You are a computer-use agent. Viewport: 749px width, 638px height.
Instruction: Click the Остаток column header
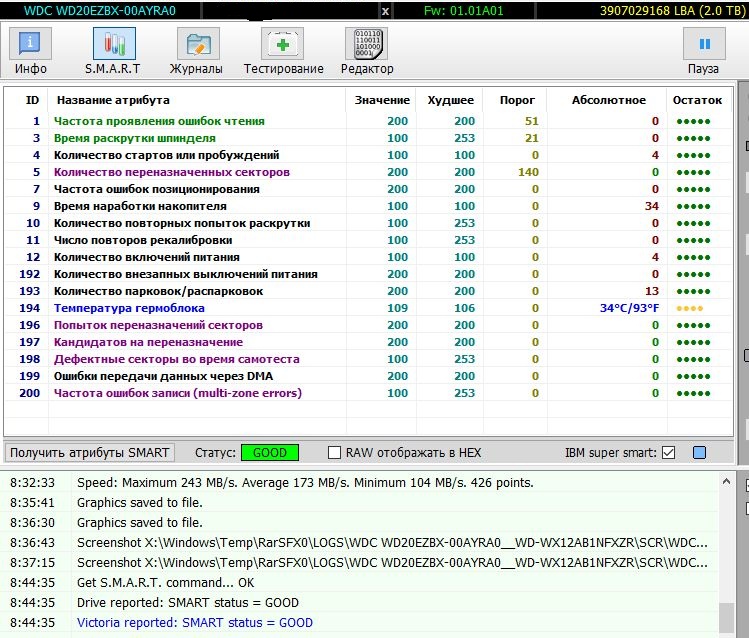click(697, 100)
